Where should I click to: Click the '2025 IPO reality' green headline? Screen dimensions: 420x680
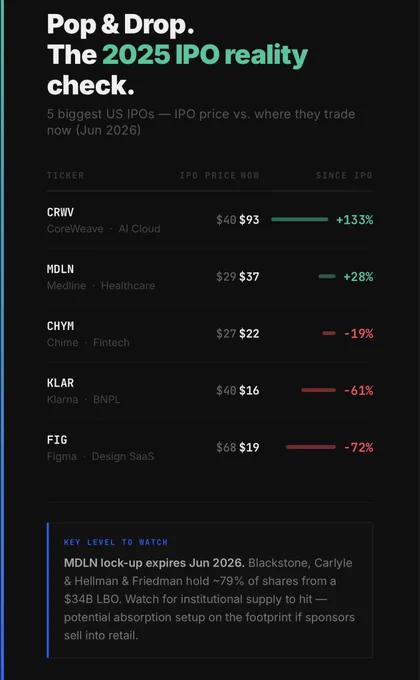205,56
